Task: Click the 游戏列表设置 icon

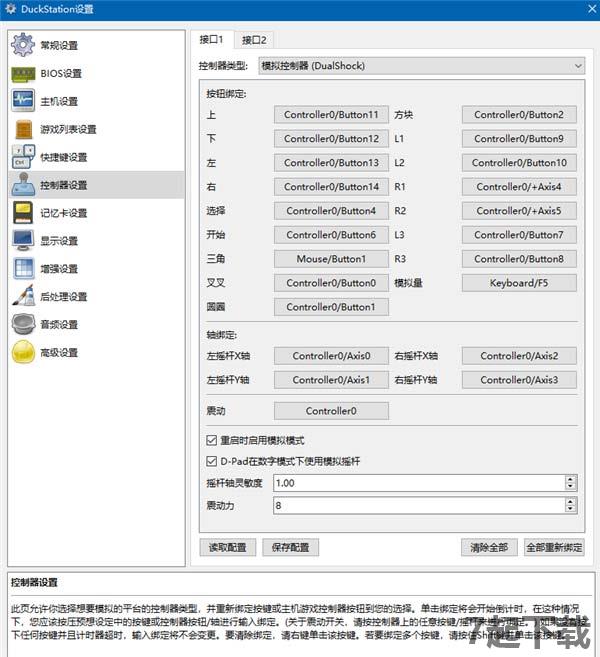Action: click(x=23, y=129)
